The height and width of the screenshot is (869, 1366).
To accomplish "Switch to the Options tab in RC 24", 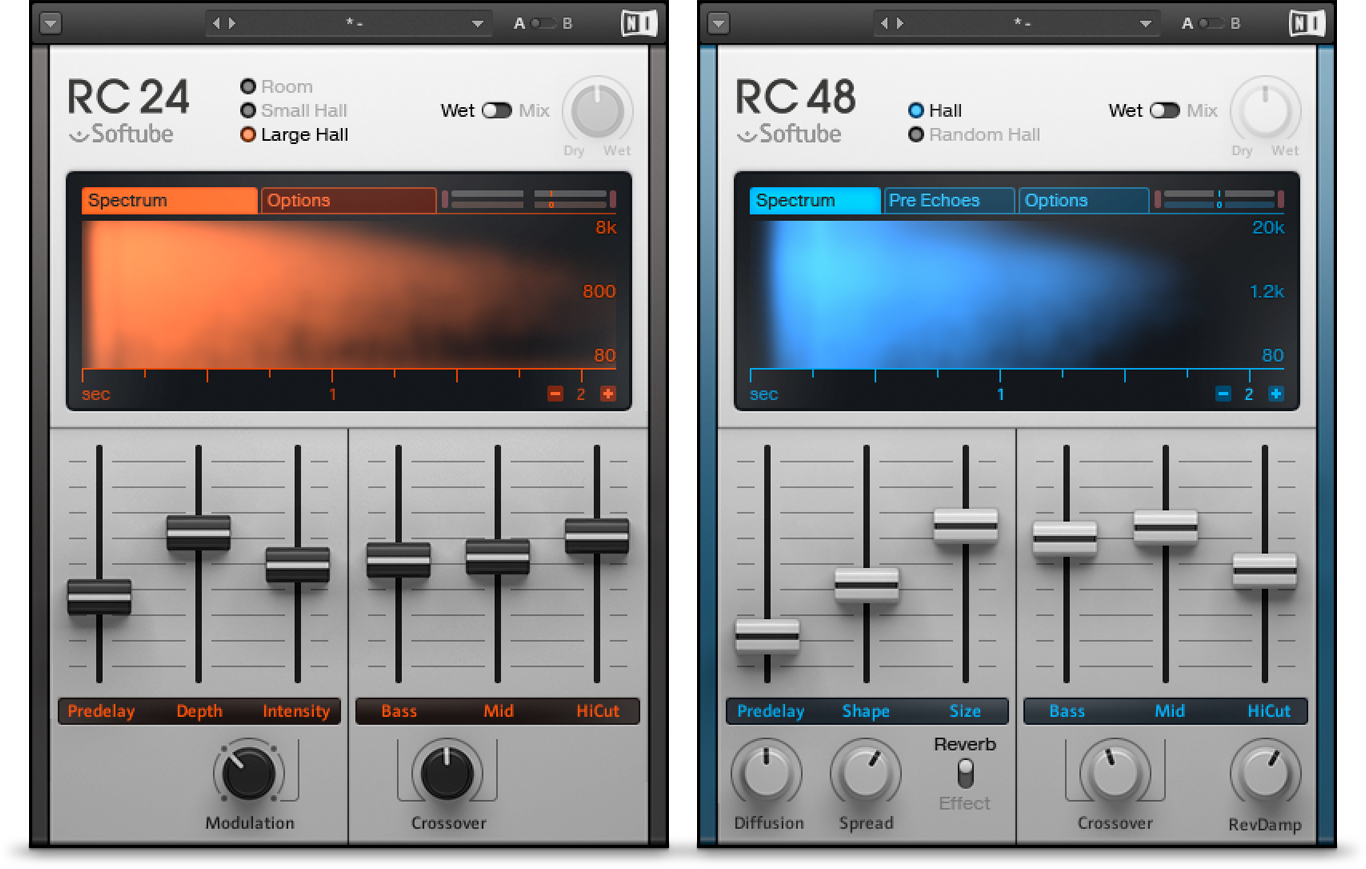I will pos(349,200).
